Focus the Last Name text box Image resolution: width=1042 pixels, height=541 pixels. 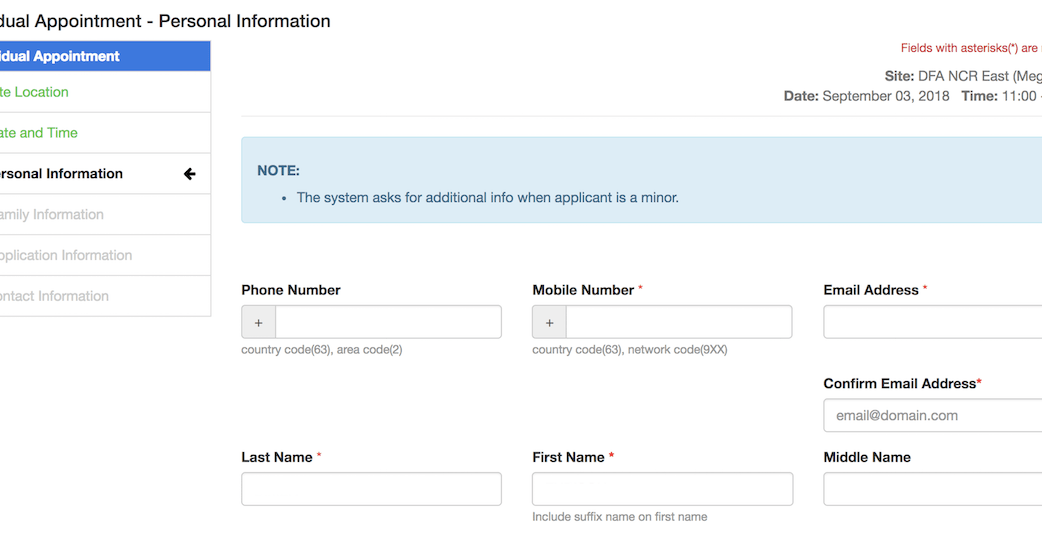(x=371, y=490)
